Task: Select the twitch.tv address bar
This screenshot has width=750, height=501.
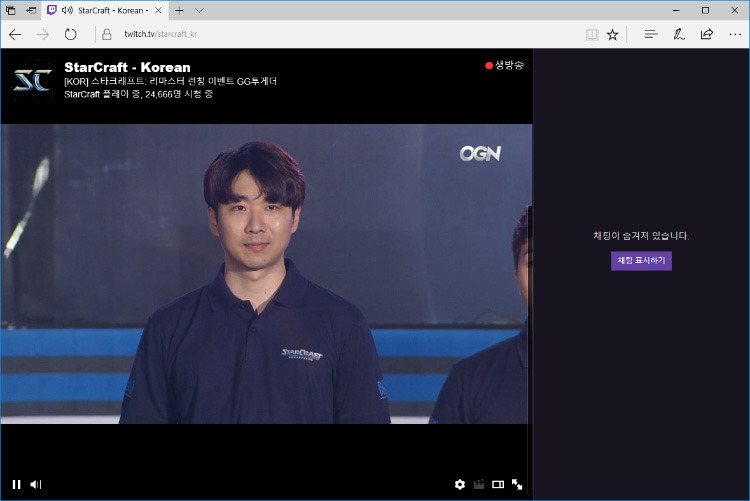Action: coord(160,34)
